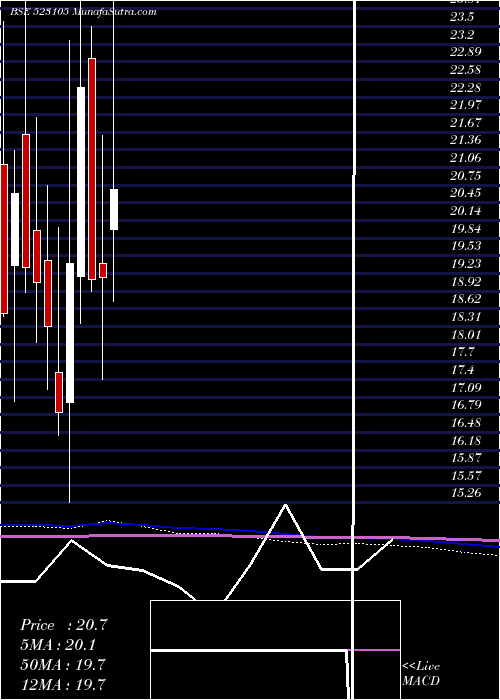Viewport: 500px width, 700px height.
Task: Click the 'Price : 20.7' legend text
Action: click(x=64, y=625)
